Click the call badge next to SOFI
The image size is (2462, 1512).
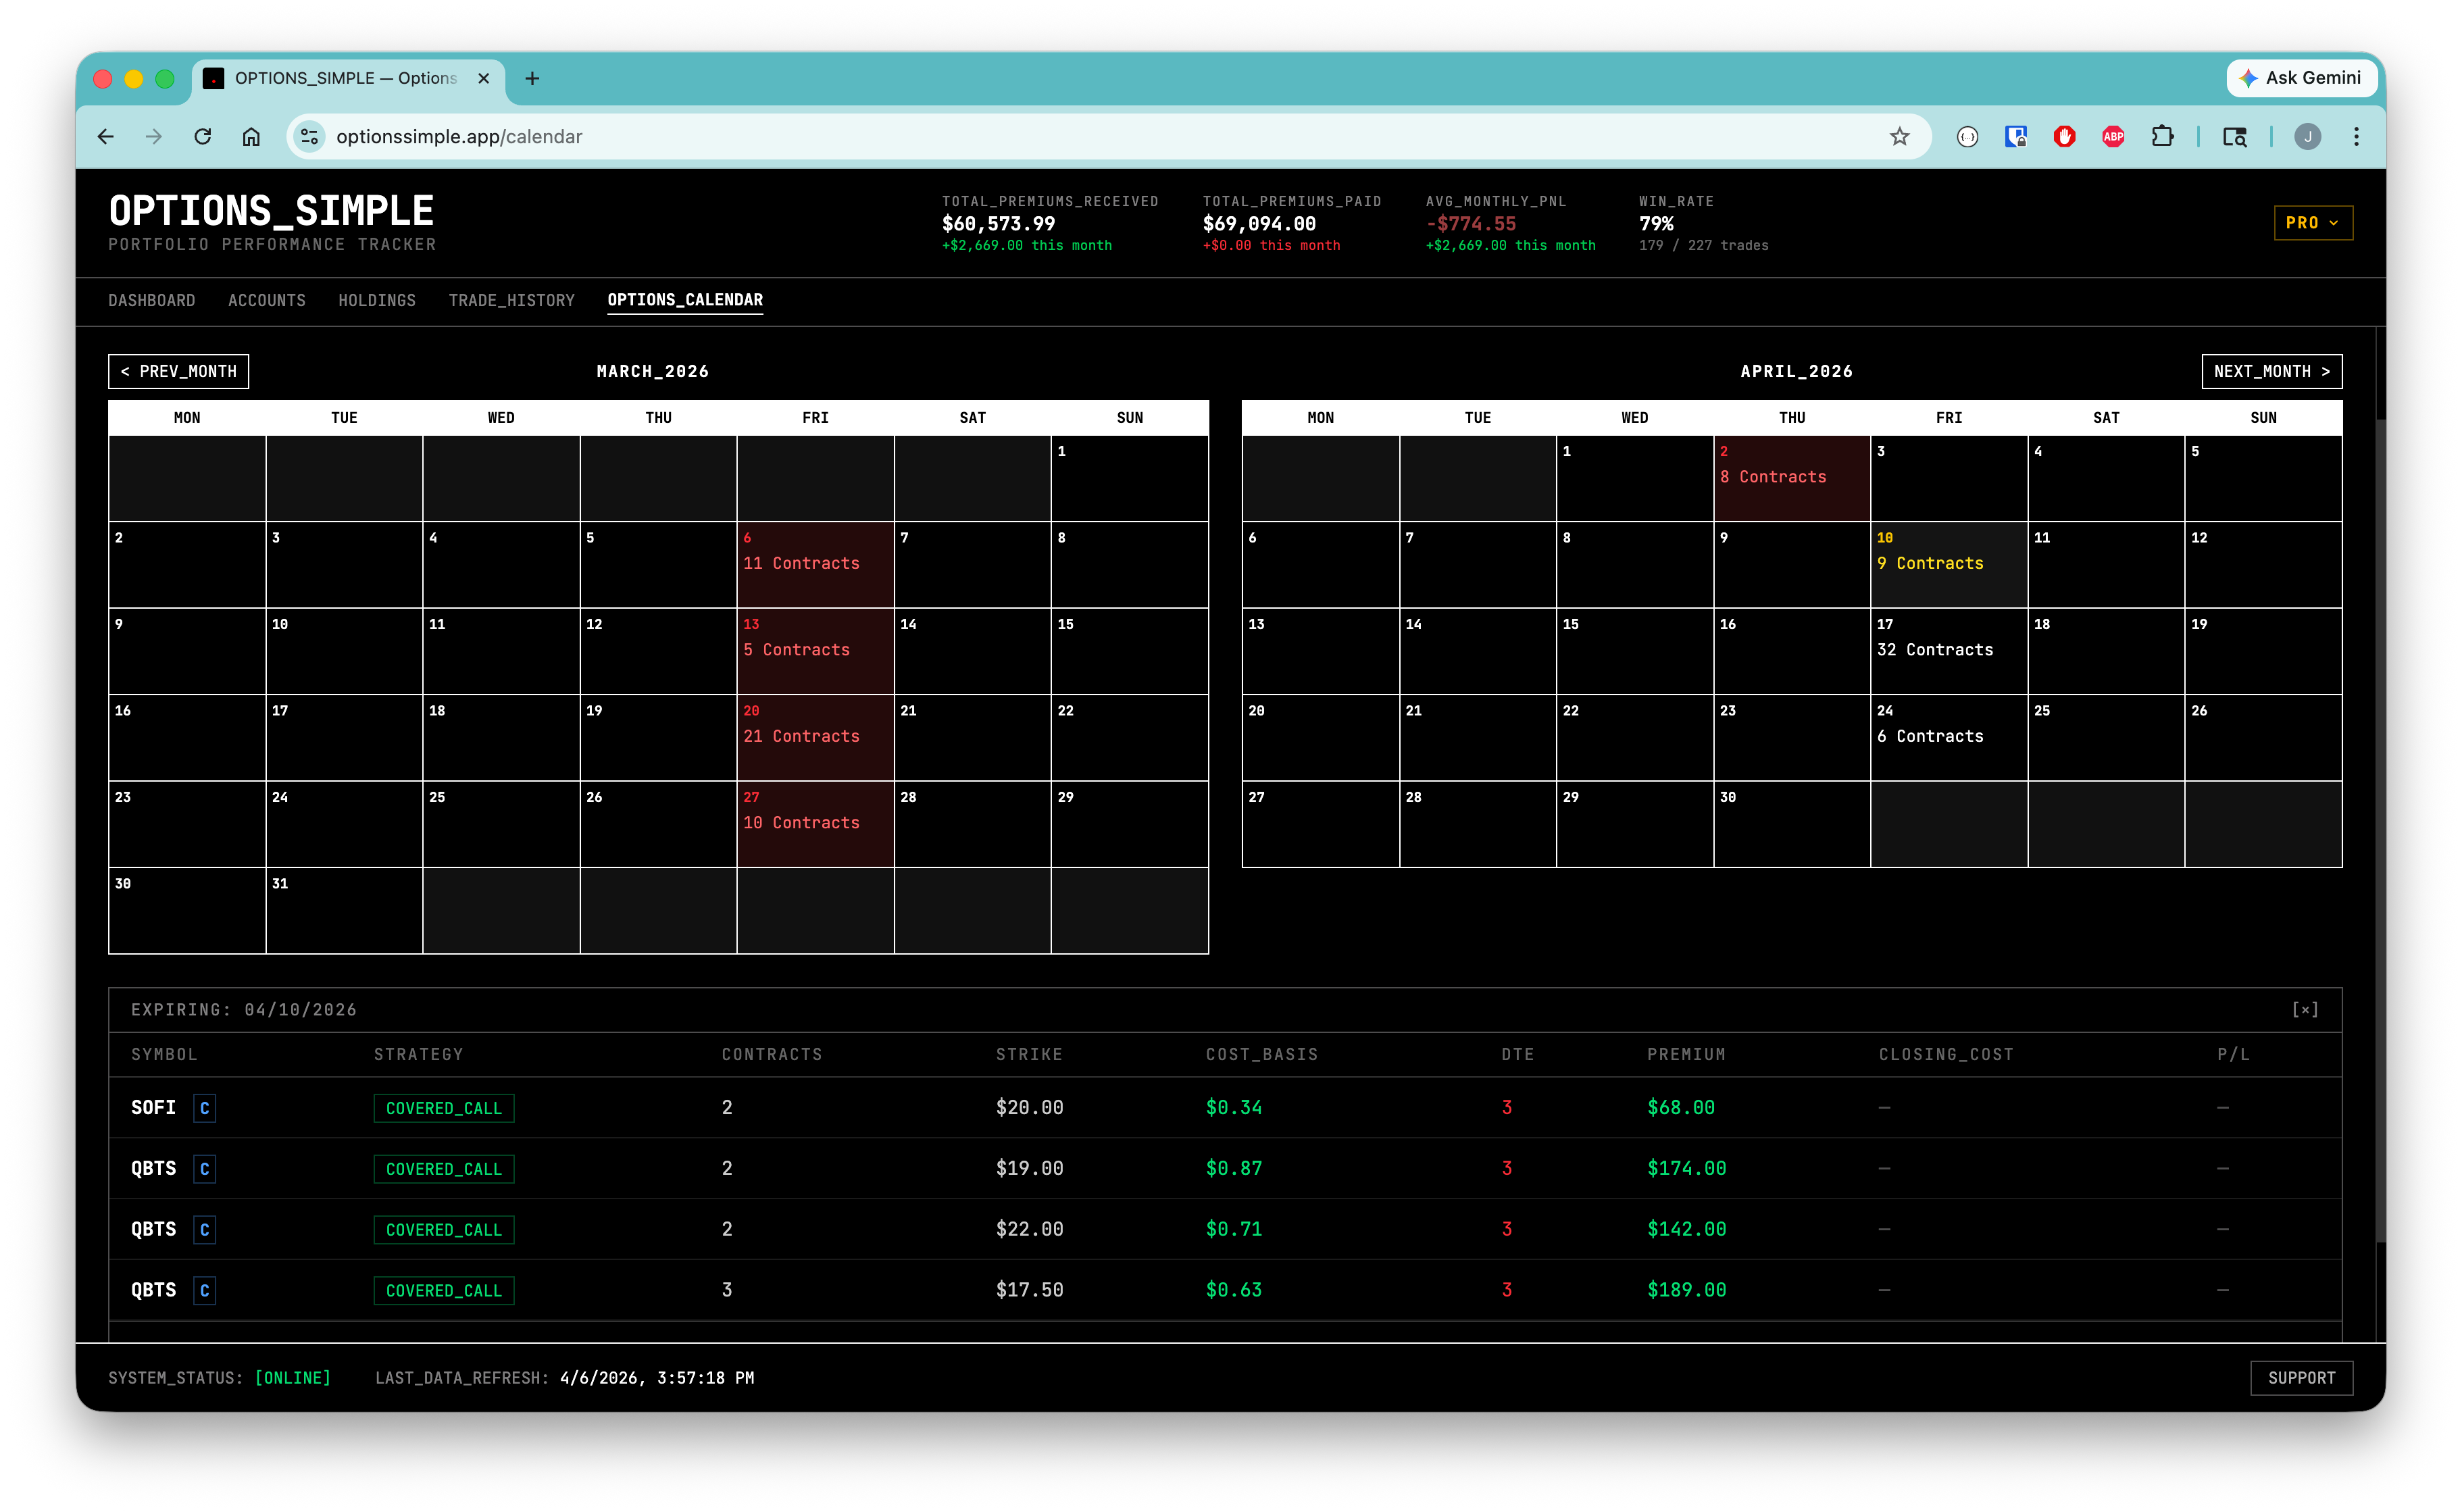coord(204,1108)
